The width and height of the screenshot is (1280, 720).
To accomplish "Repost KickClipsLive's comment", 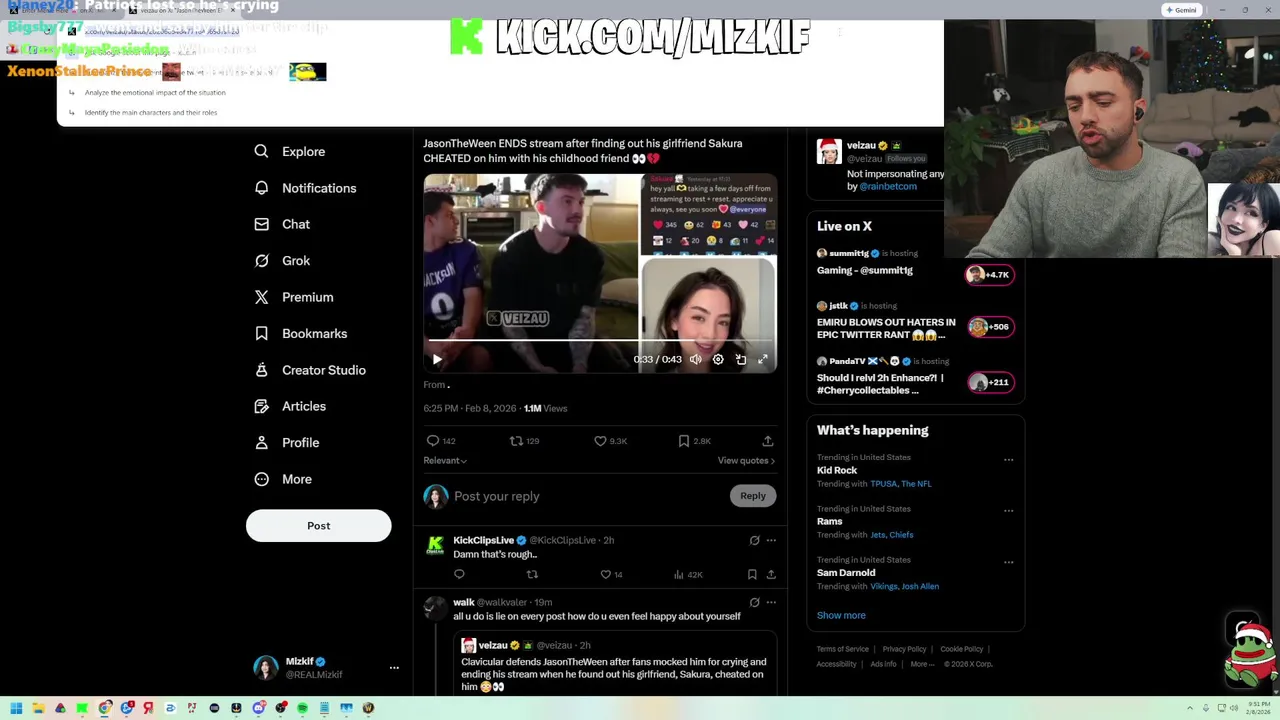I will tap(532, 574).
